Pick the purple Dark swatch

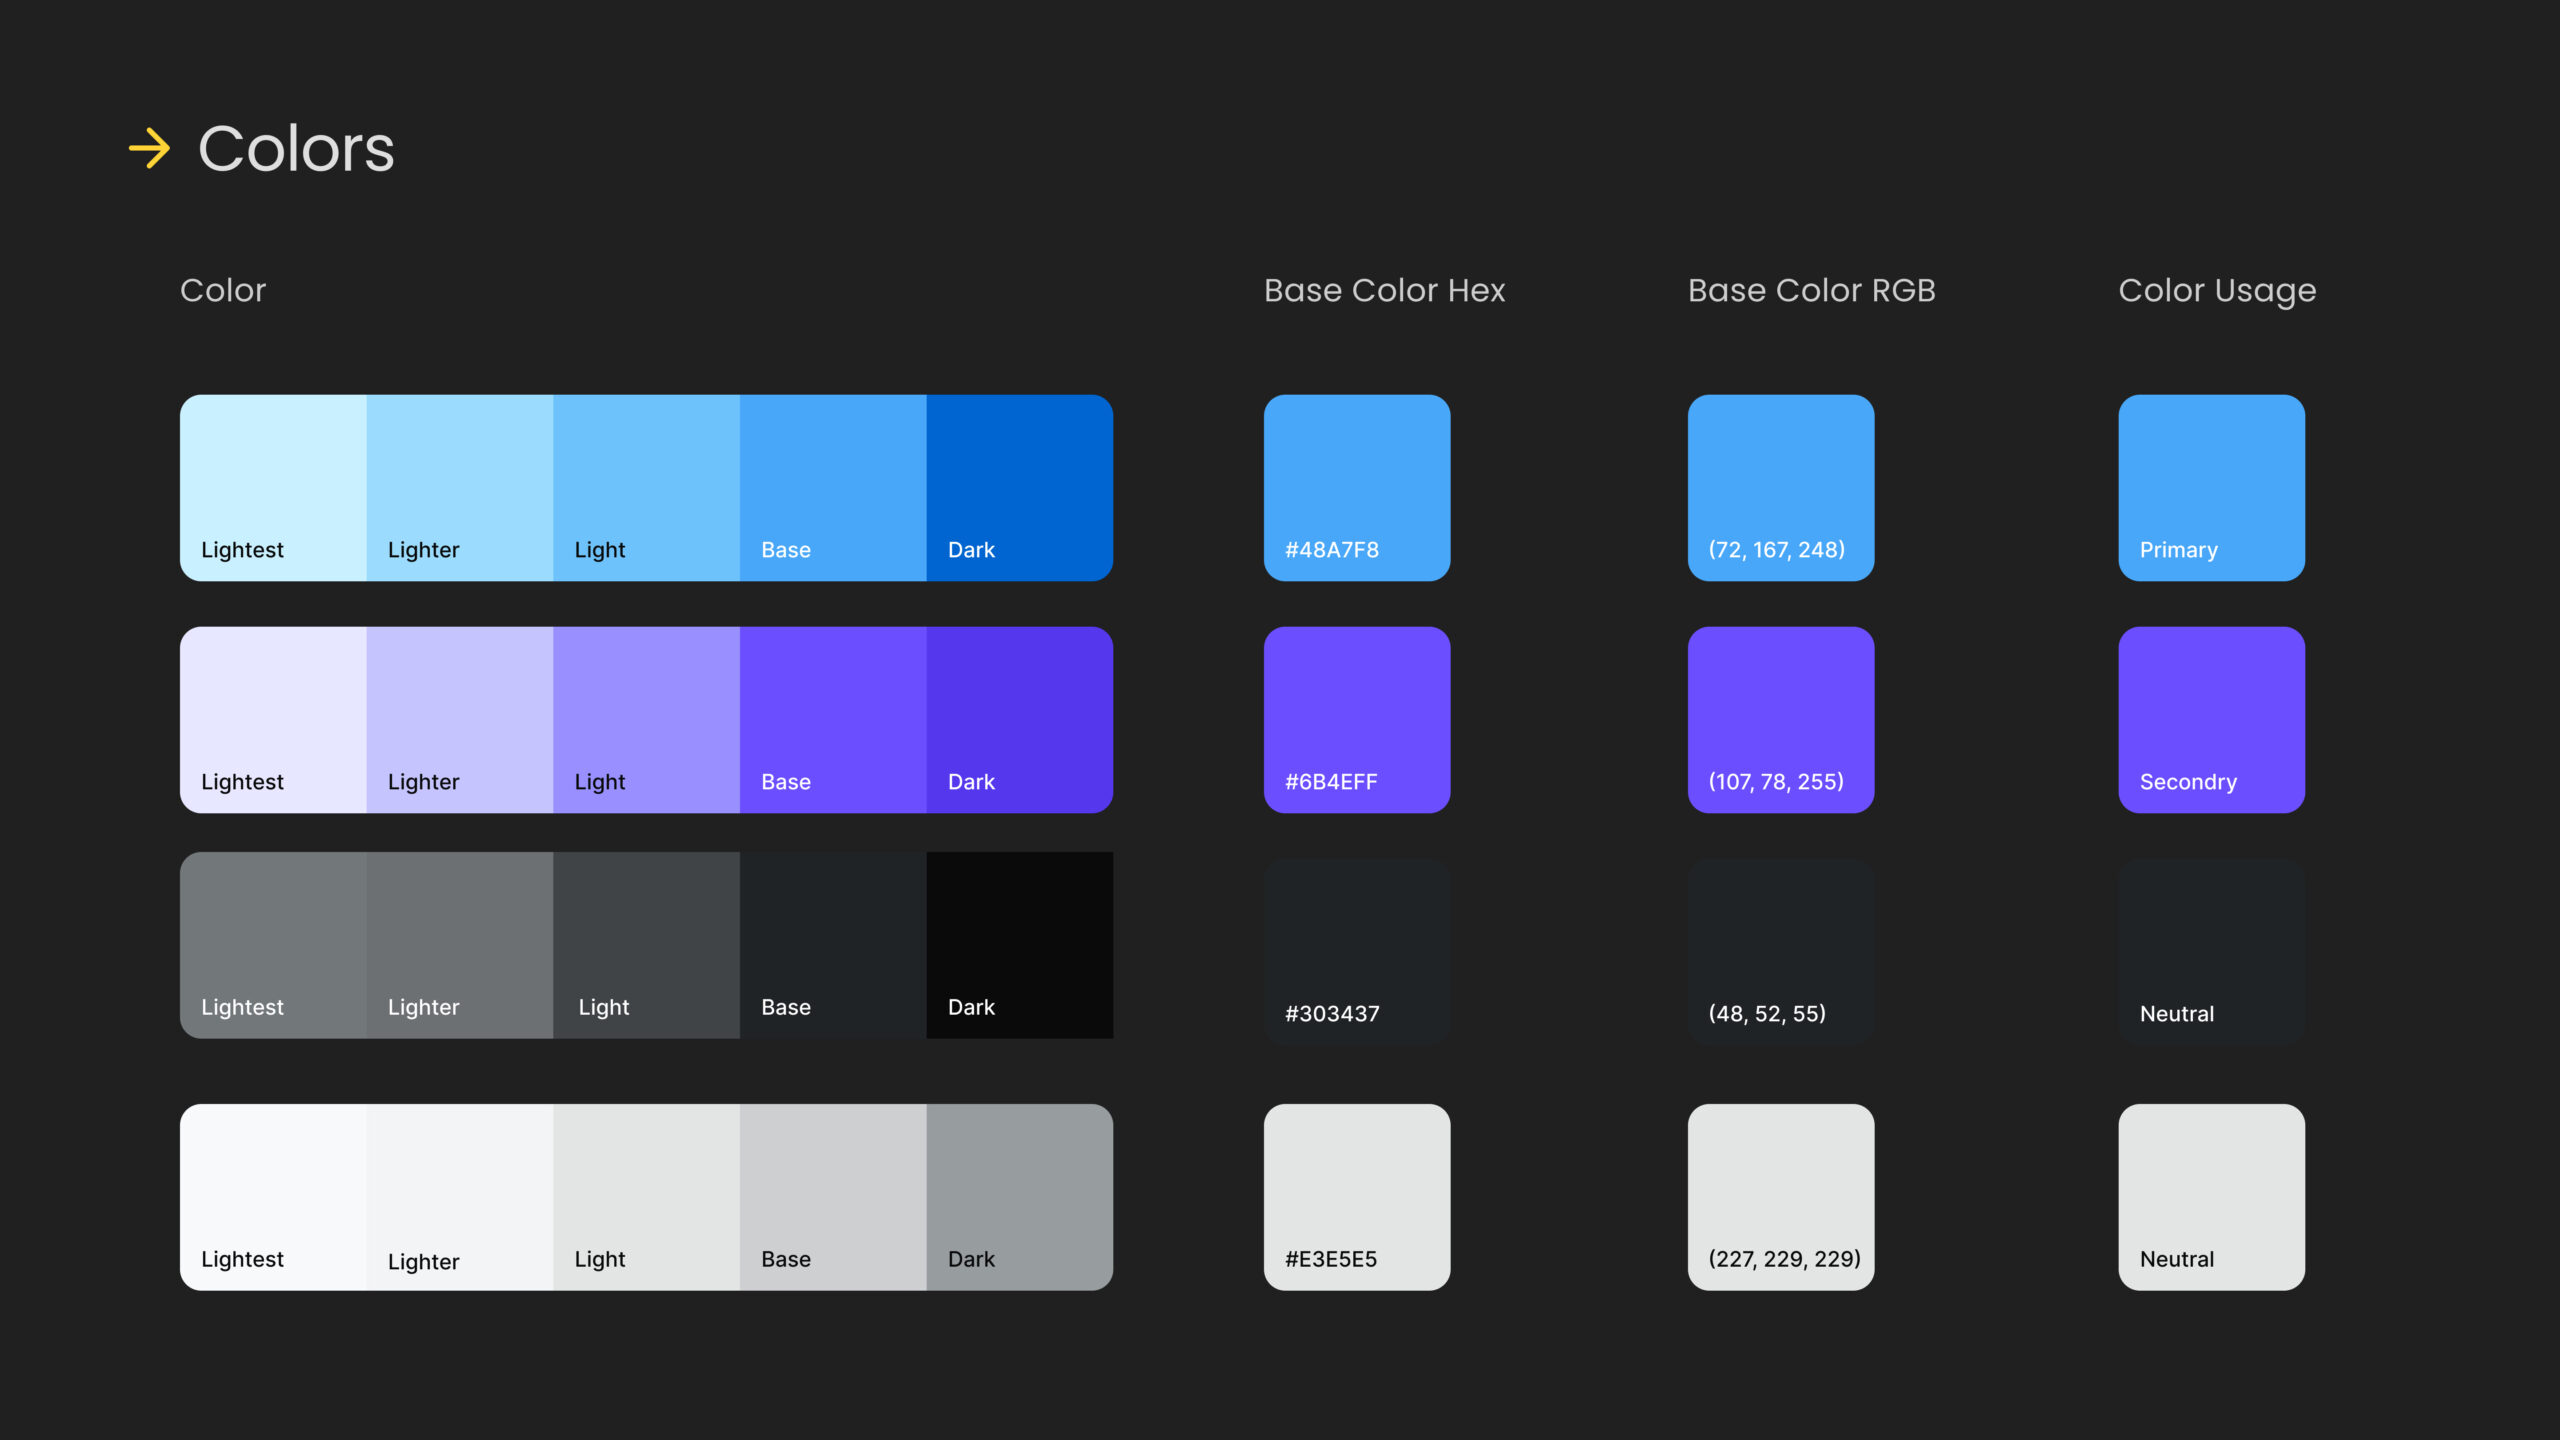pos(1020,720)
